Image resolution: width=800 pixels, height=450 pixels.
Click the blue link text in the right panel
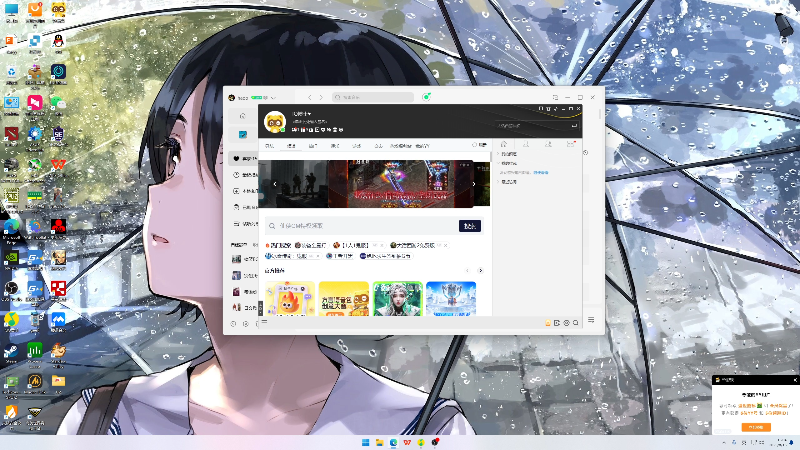[x=541, y=172]
